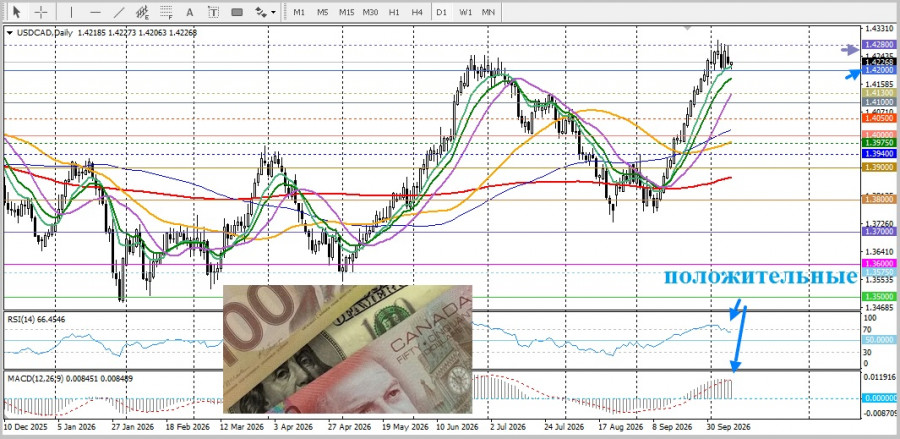Switch chart to M30 timeframe

coord(370,11)
